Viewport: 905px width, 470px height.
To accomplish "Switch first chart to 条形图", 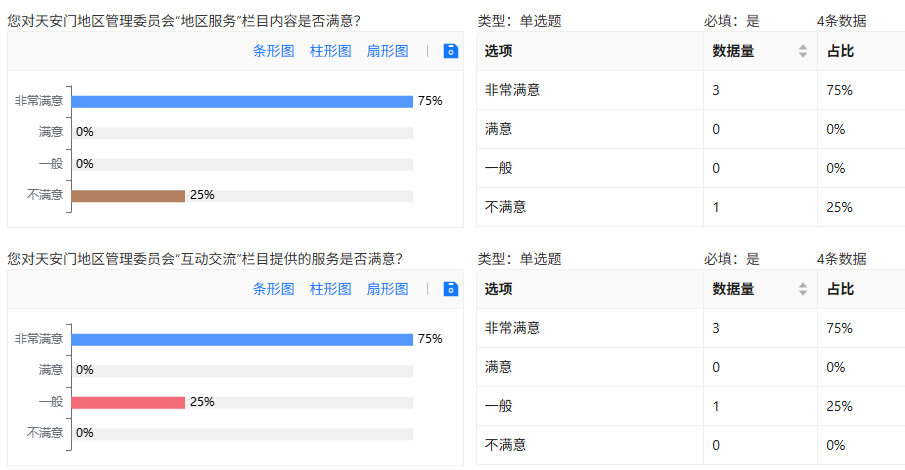I will pyautogui.click(x=274, y=51).
